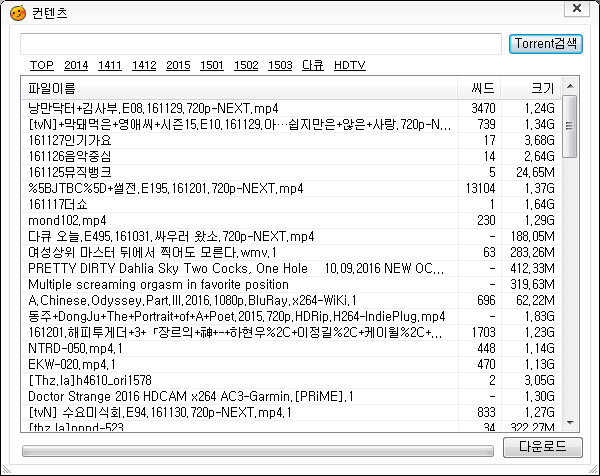Sort by the 씨드 column header

pyautogui.click(x=479, y=88)
